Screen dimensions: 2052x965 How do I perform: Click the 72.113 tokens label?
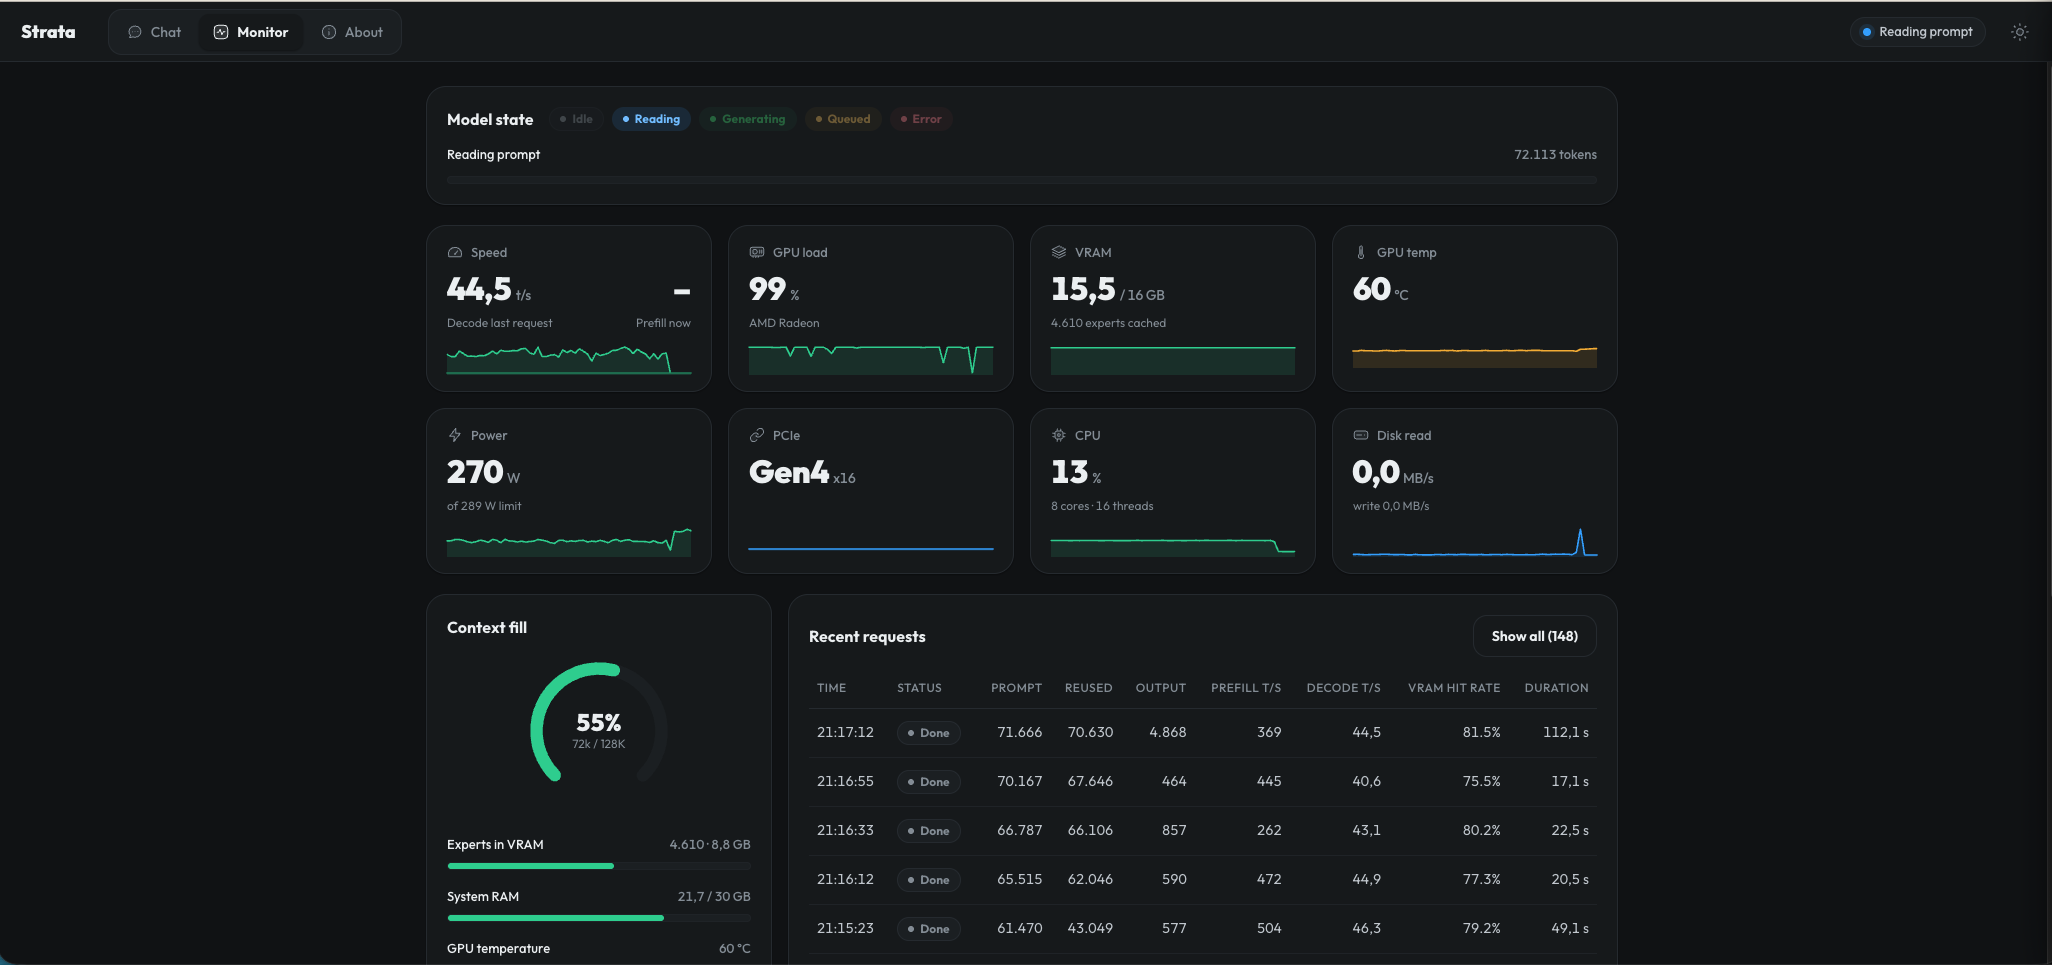tap(1555, 155)
